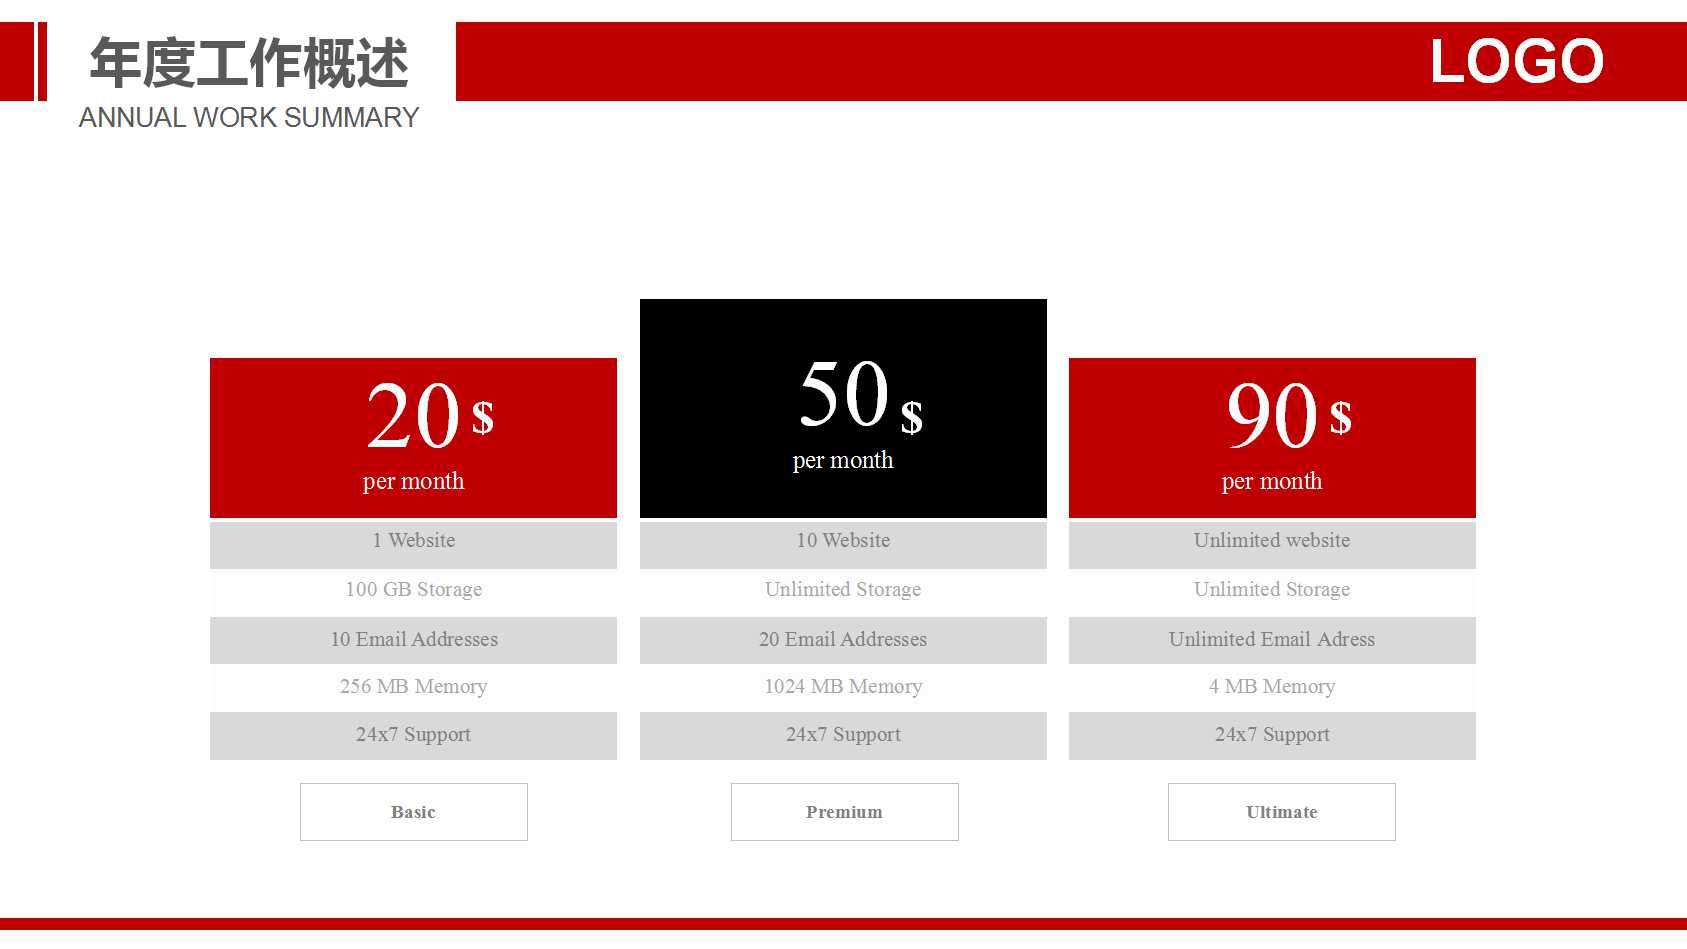Click "per month" under the 50 $ price
1687x949 pixels.
843,461
